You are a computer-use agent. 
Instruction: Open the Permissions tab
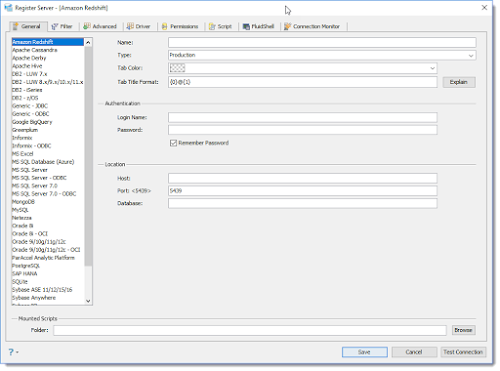[x=180, y=26]
